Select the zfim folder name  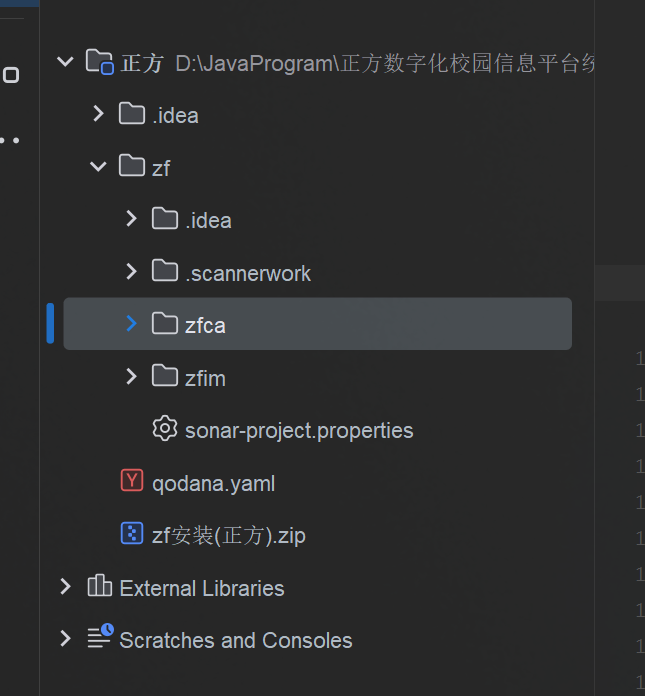click(x=205, y=378)
